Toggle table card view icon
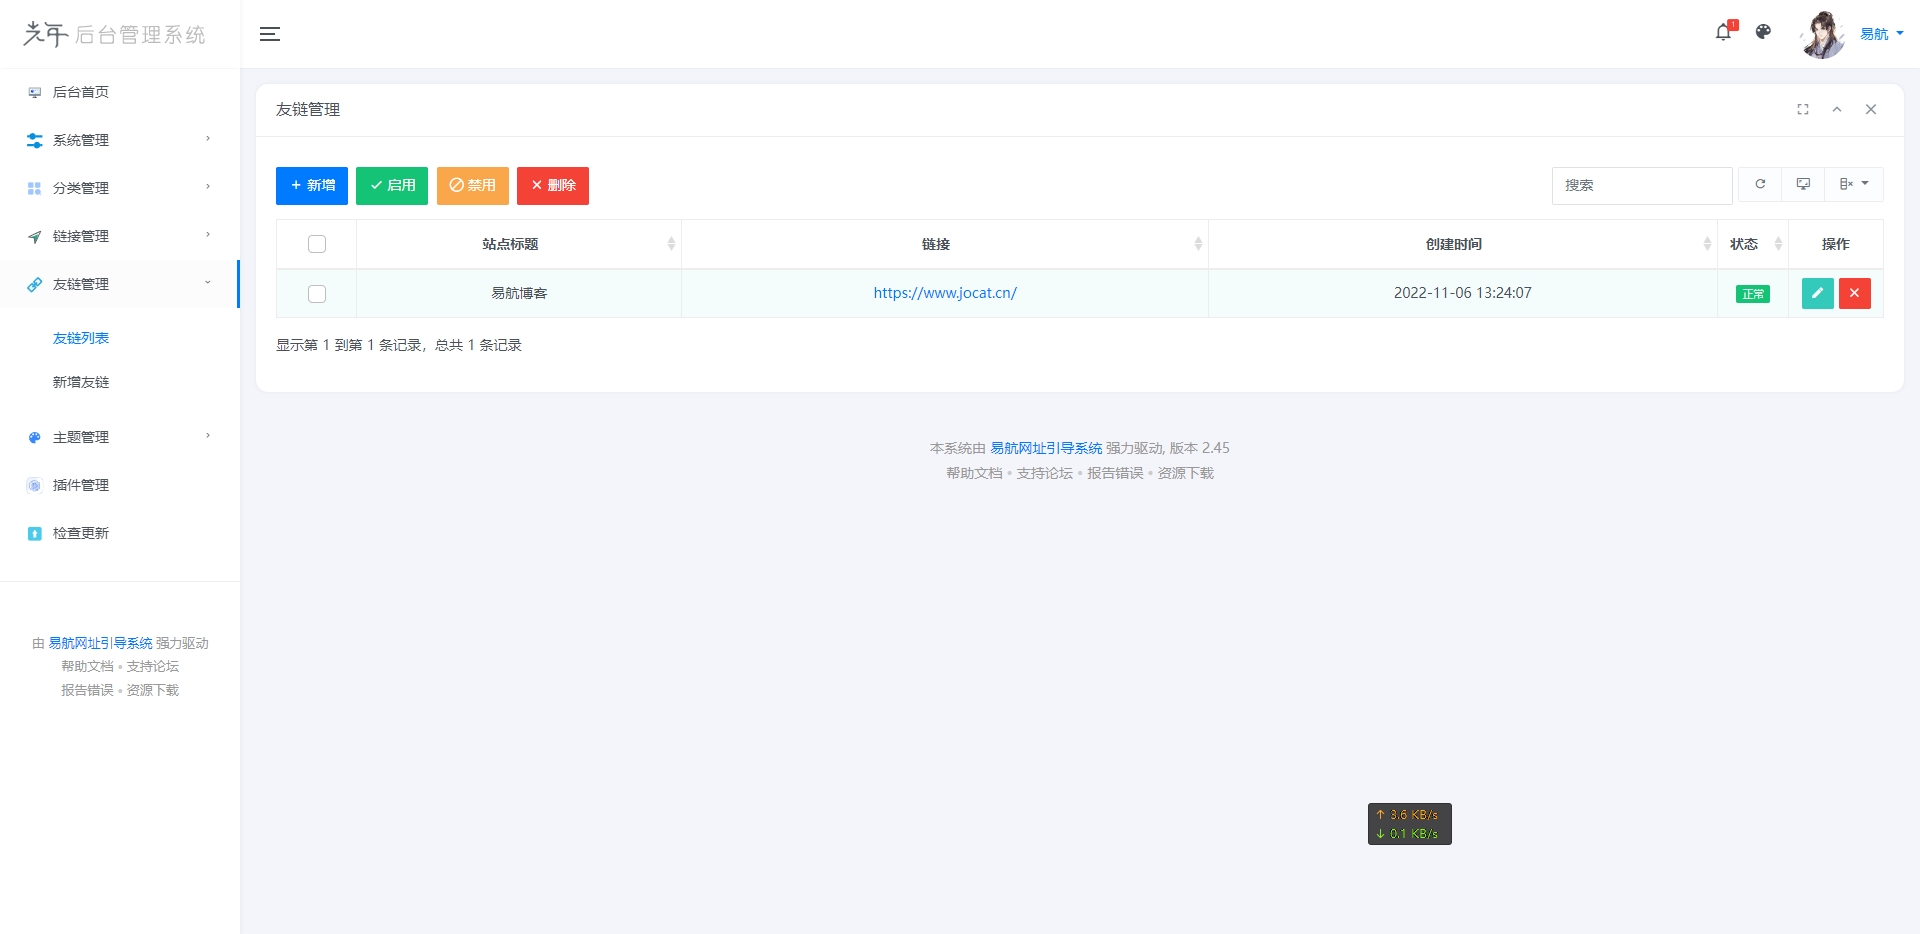The image size is (1920, 934). coord(1803,185)
